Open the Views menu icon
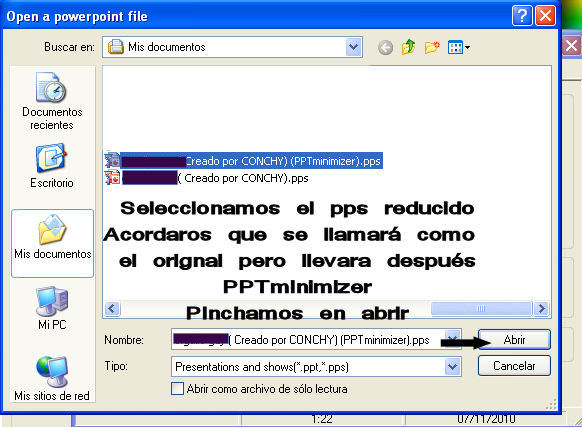 coord(459,47)
